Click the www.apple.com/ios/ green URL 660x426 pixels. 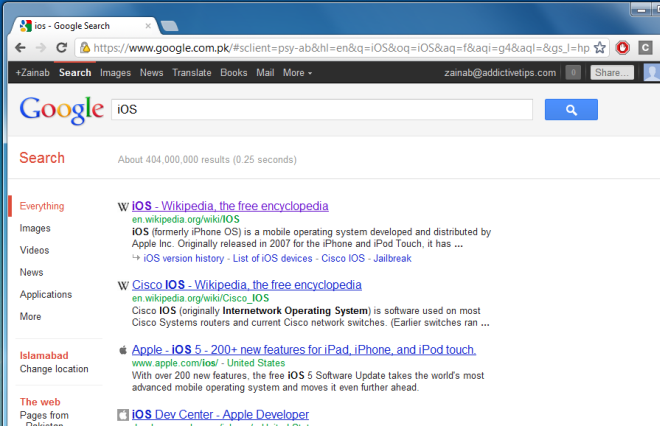pos(175,363)
